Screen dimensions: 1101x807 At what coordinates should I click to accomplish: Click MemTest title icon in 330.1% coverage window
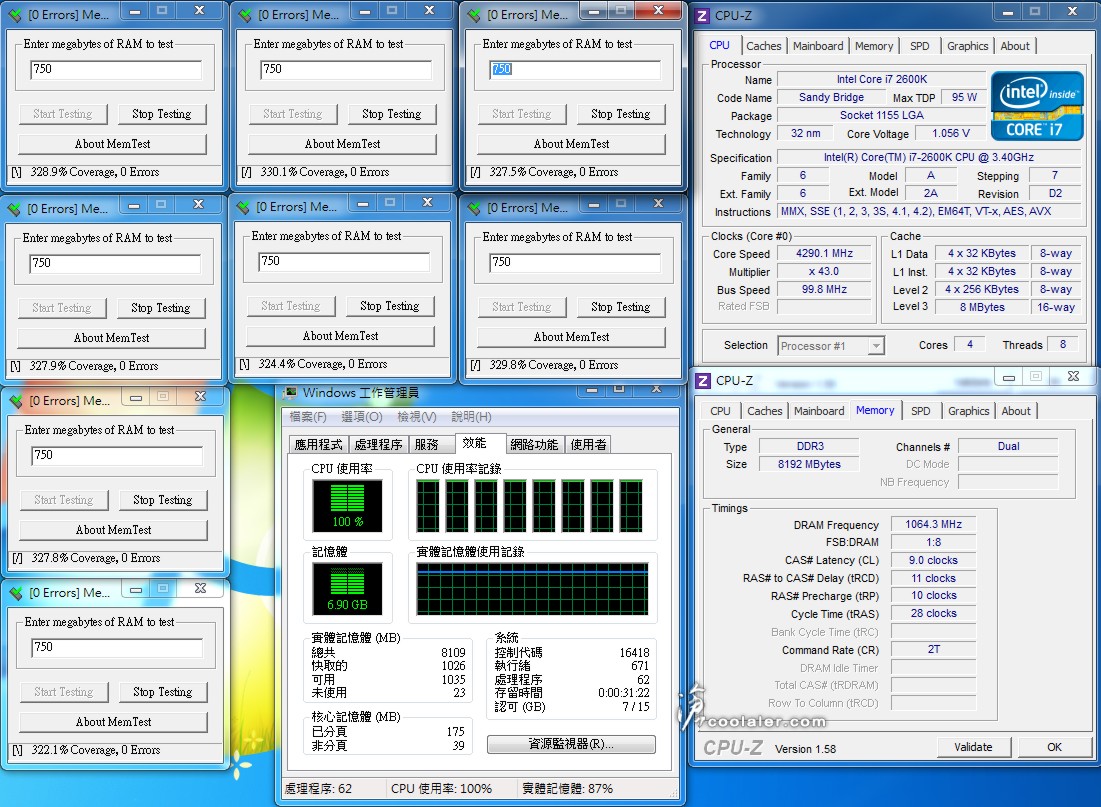[x=245, y=14]
